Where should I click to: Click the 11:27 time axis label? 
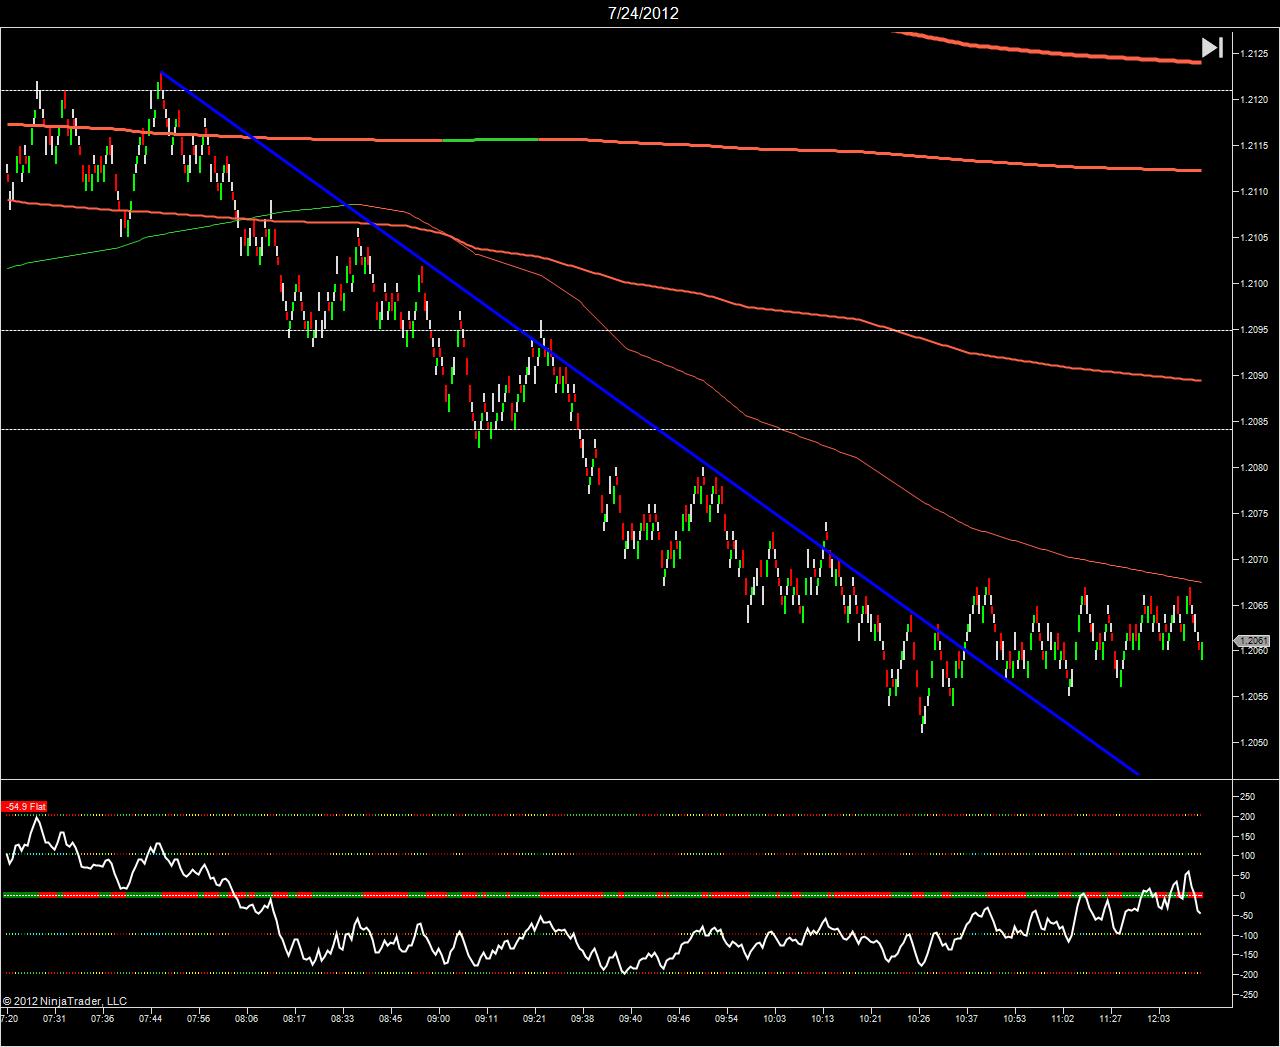point(1110,1018)
